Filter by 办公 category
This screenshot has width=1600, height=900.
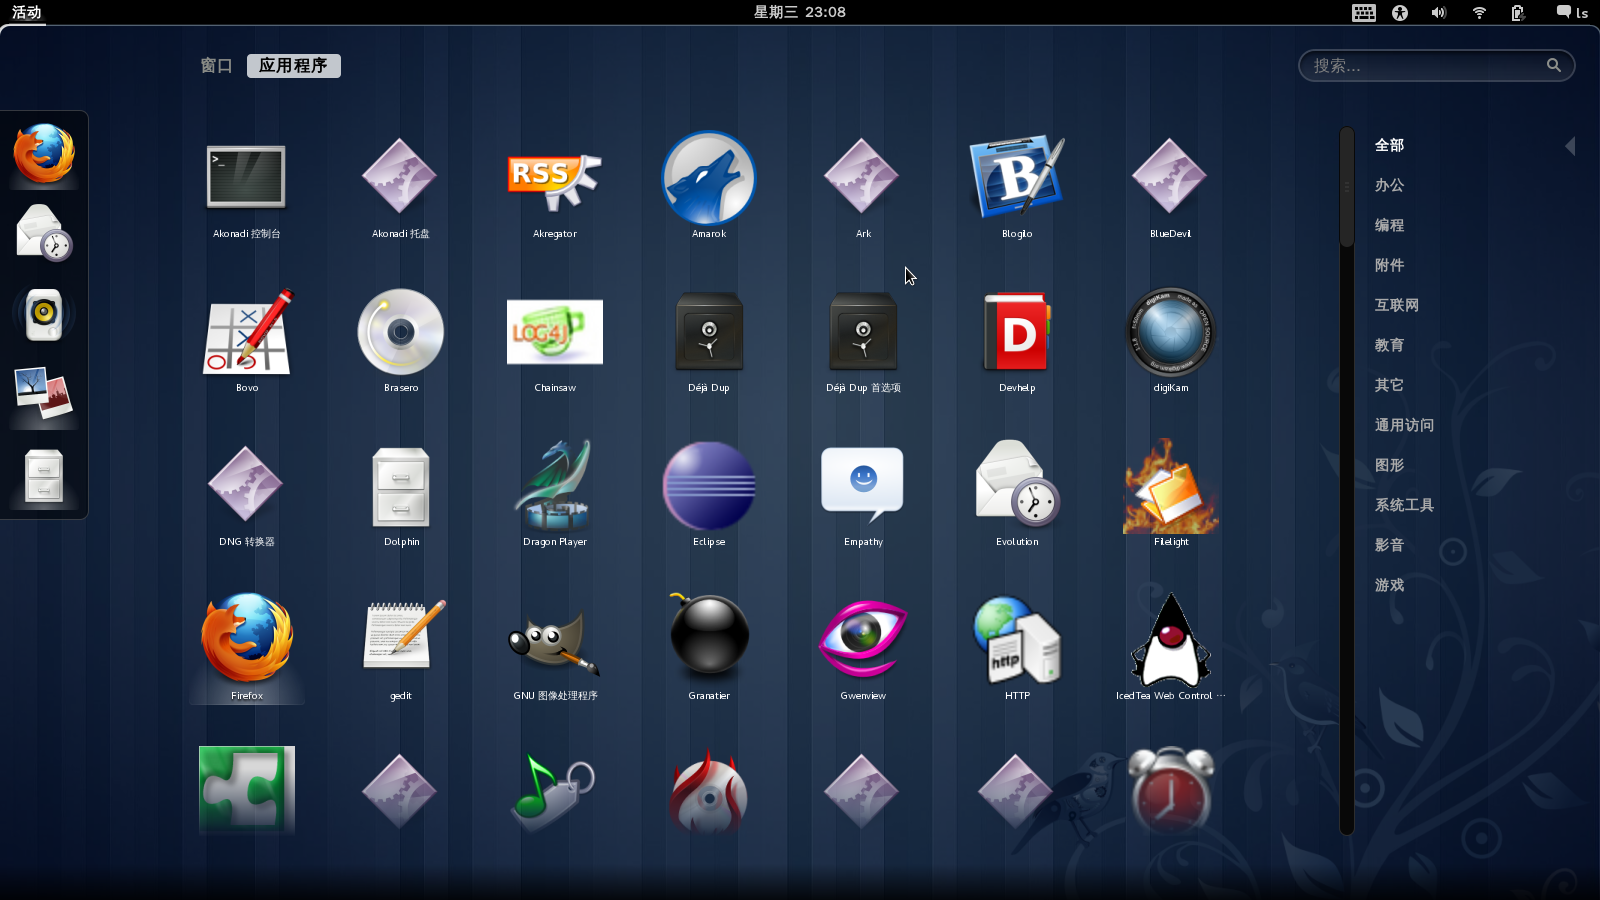point(1389,186)
